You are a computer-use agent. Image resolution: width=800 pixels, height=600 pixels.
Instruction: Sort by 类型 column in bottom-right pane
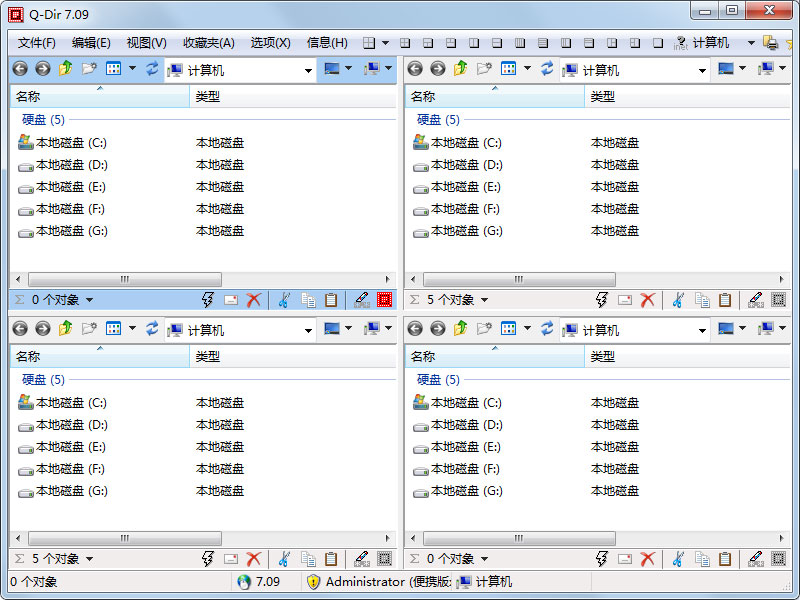[687, 357]
